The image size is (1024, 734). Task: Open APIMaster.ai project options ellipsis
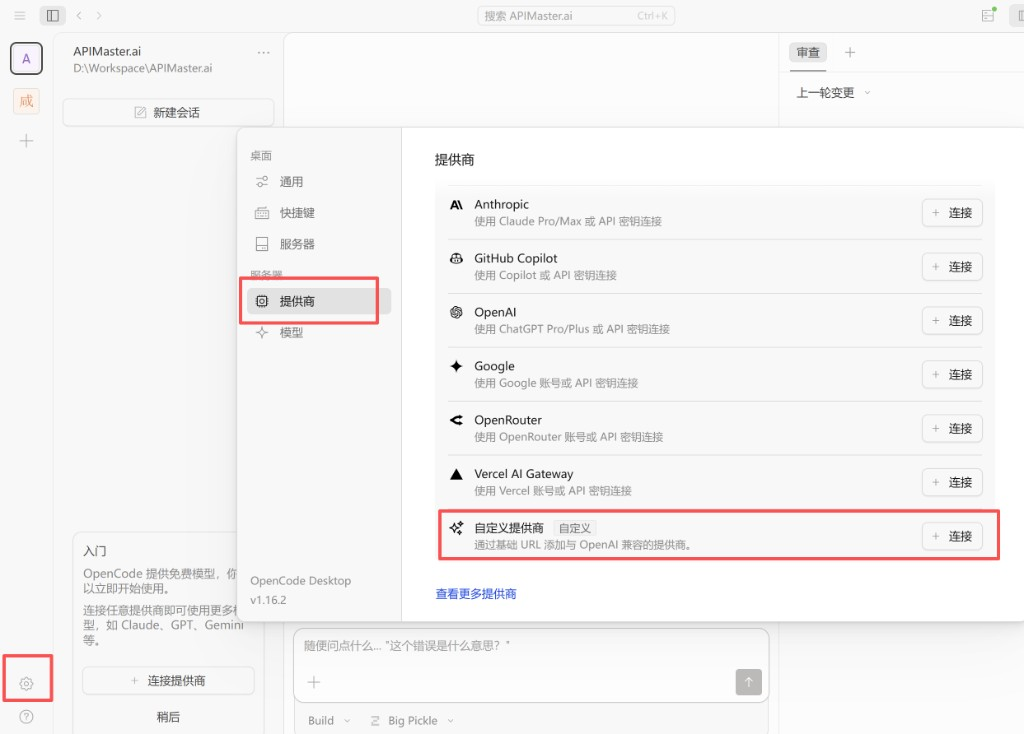[x=263, y=52]
